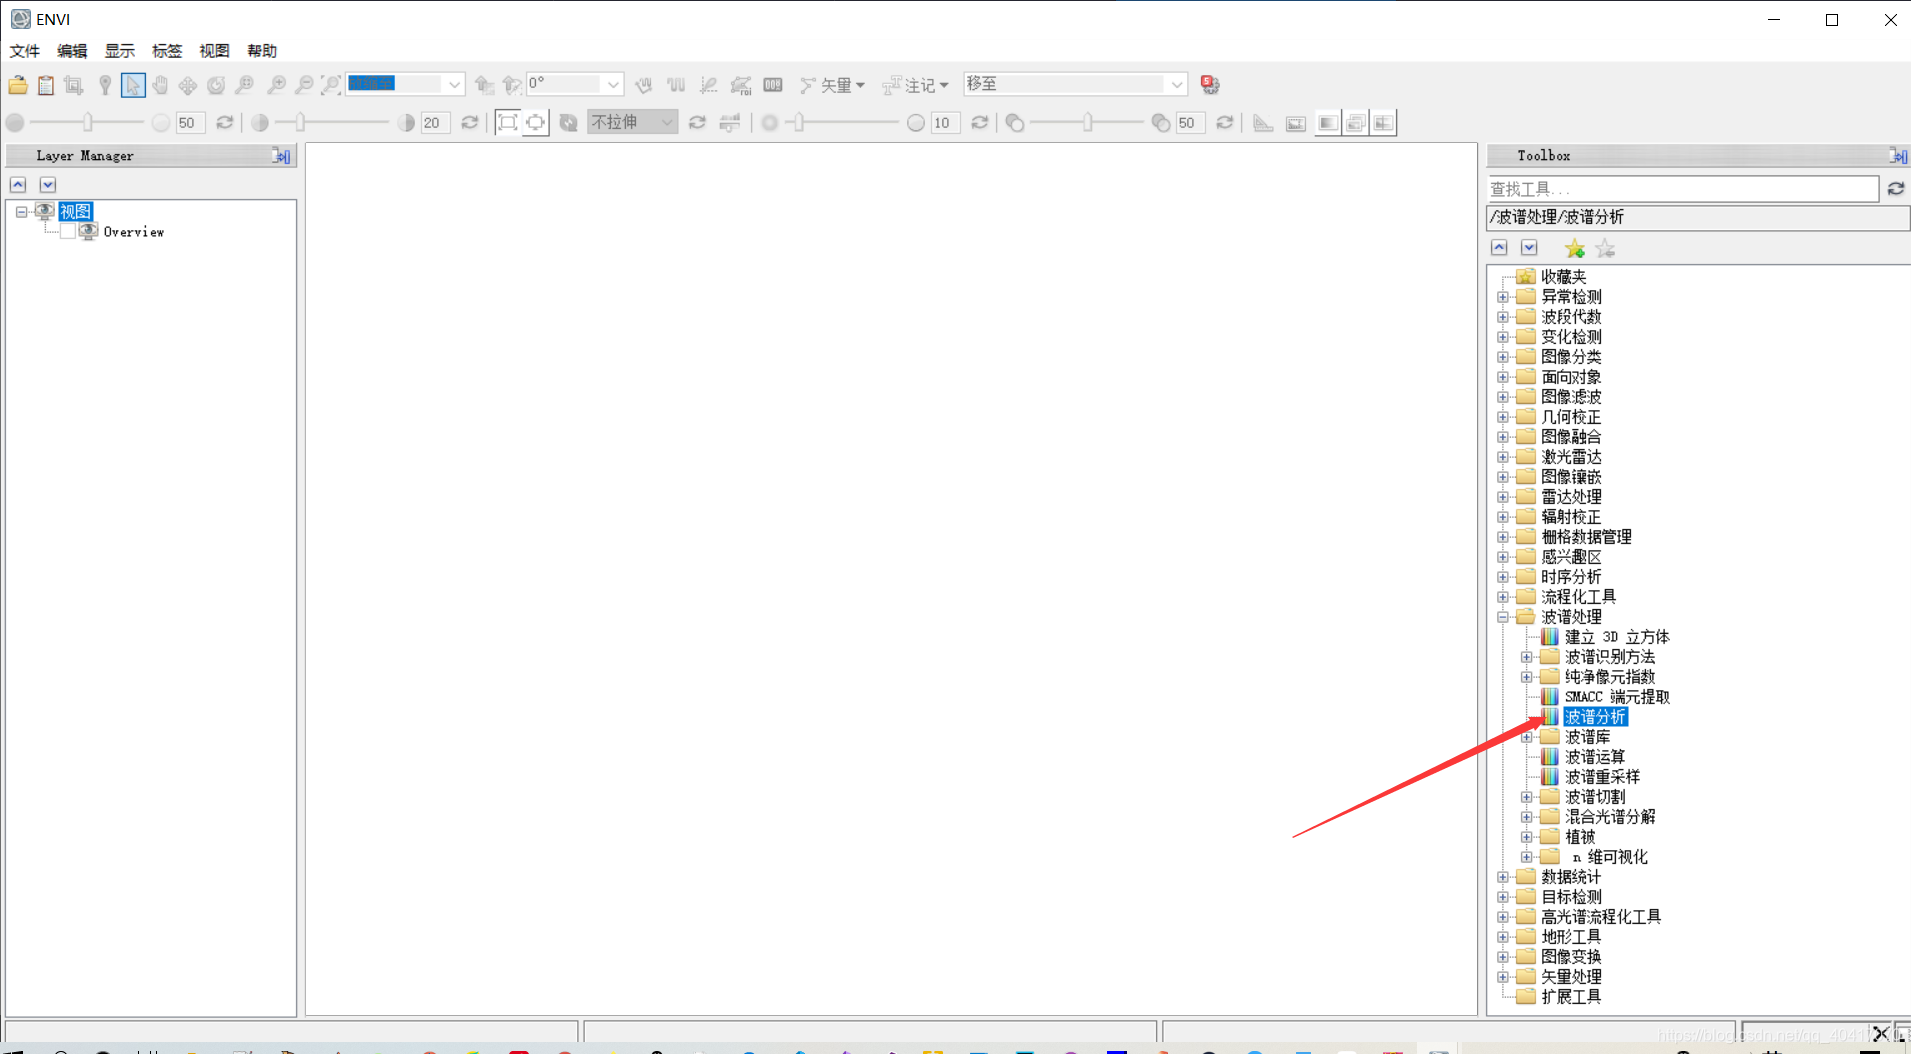This screenshot has height=1054, width=1911.
Task: Click the portal view icon
Action: click(x=1295, y=123)
